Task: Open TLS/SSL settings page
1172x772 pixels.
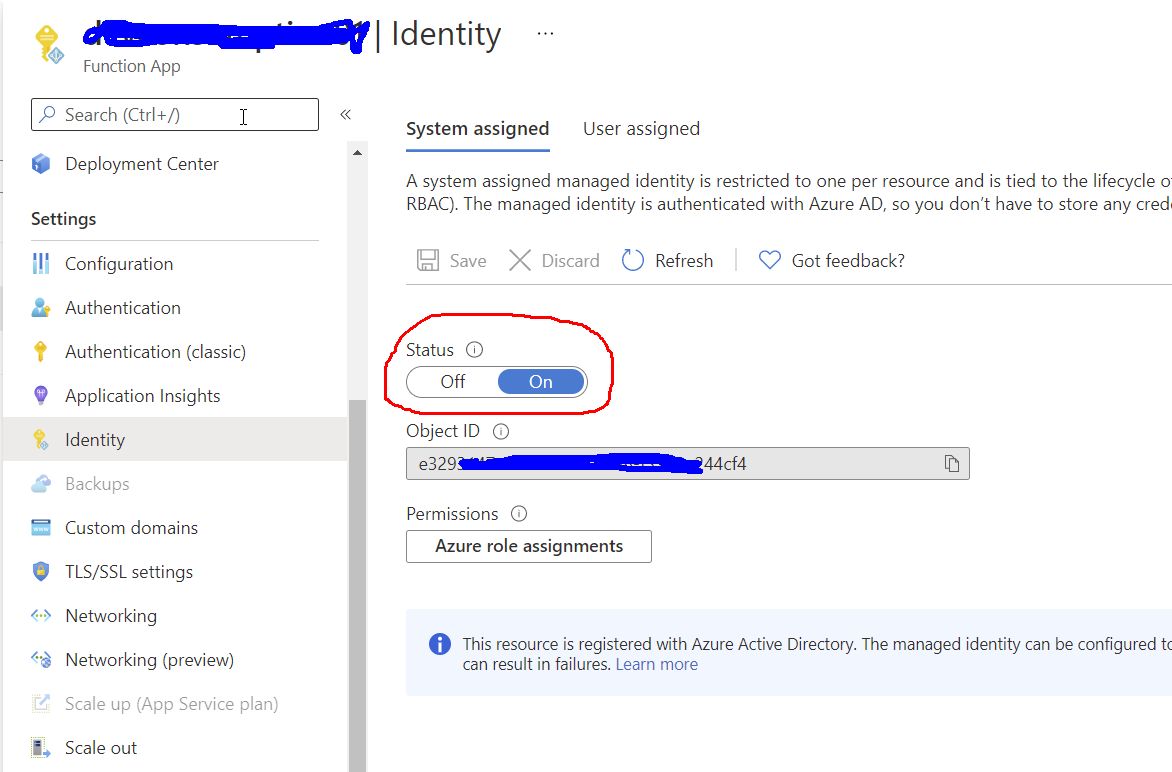Action: 129,572
